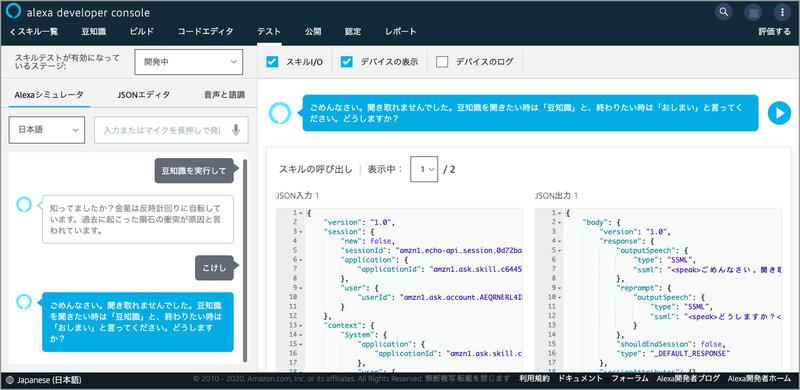This screenshot has width=800, height=390.
Task: Toggle the スキルI/O checkbox
Action: pos(272,62)
